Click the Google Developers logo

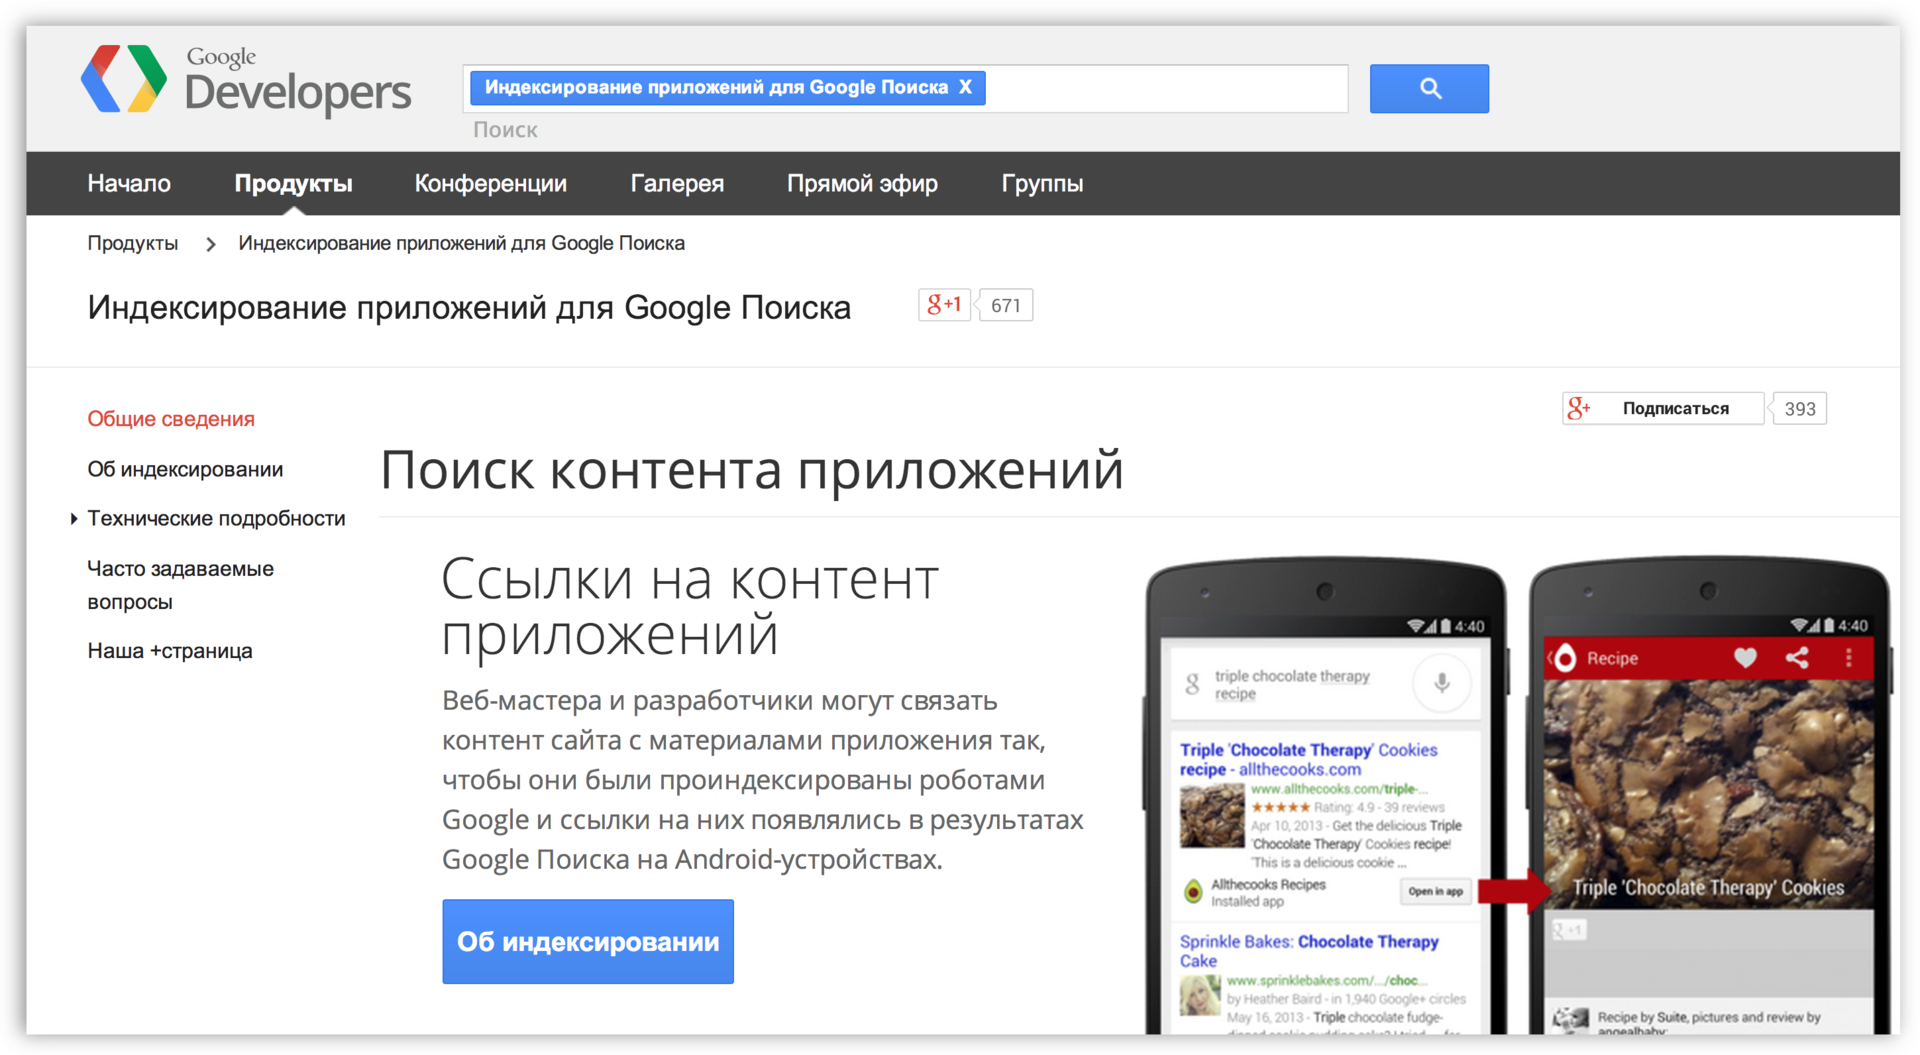click(246, 80)
